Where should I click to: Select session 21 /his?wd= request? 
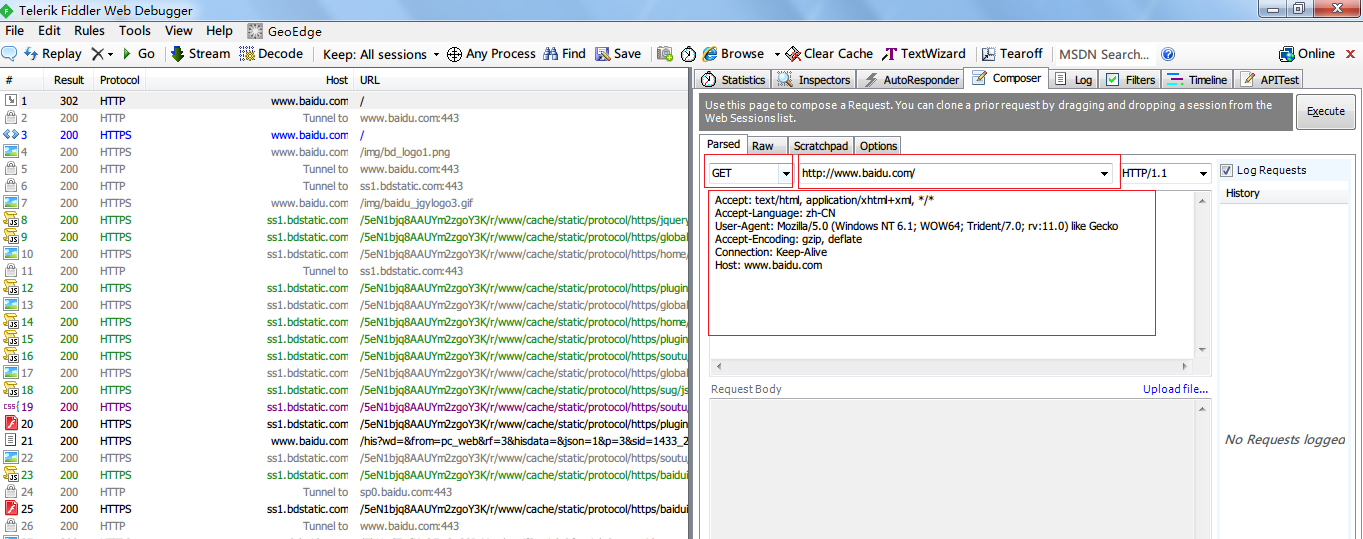pyautogui.click(x=344, y=441)
